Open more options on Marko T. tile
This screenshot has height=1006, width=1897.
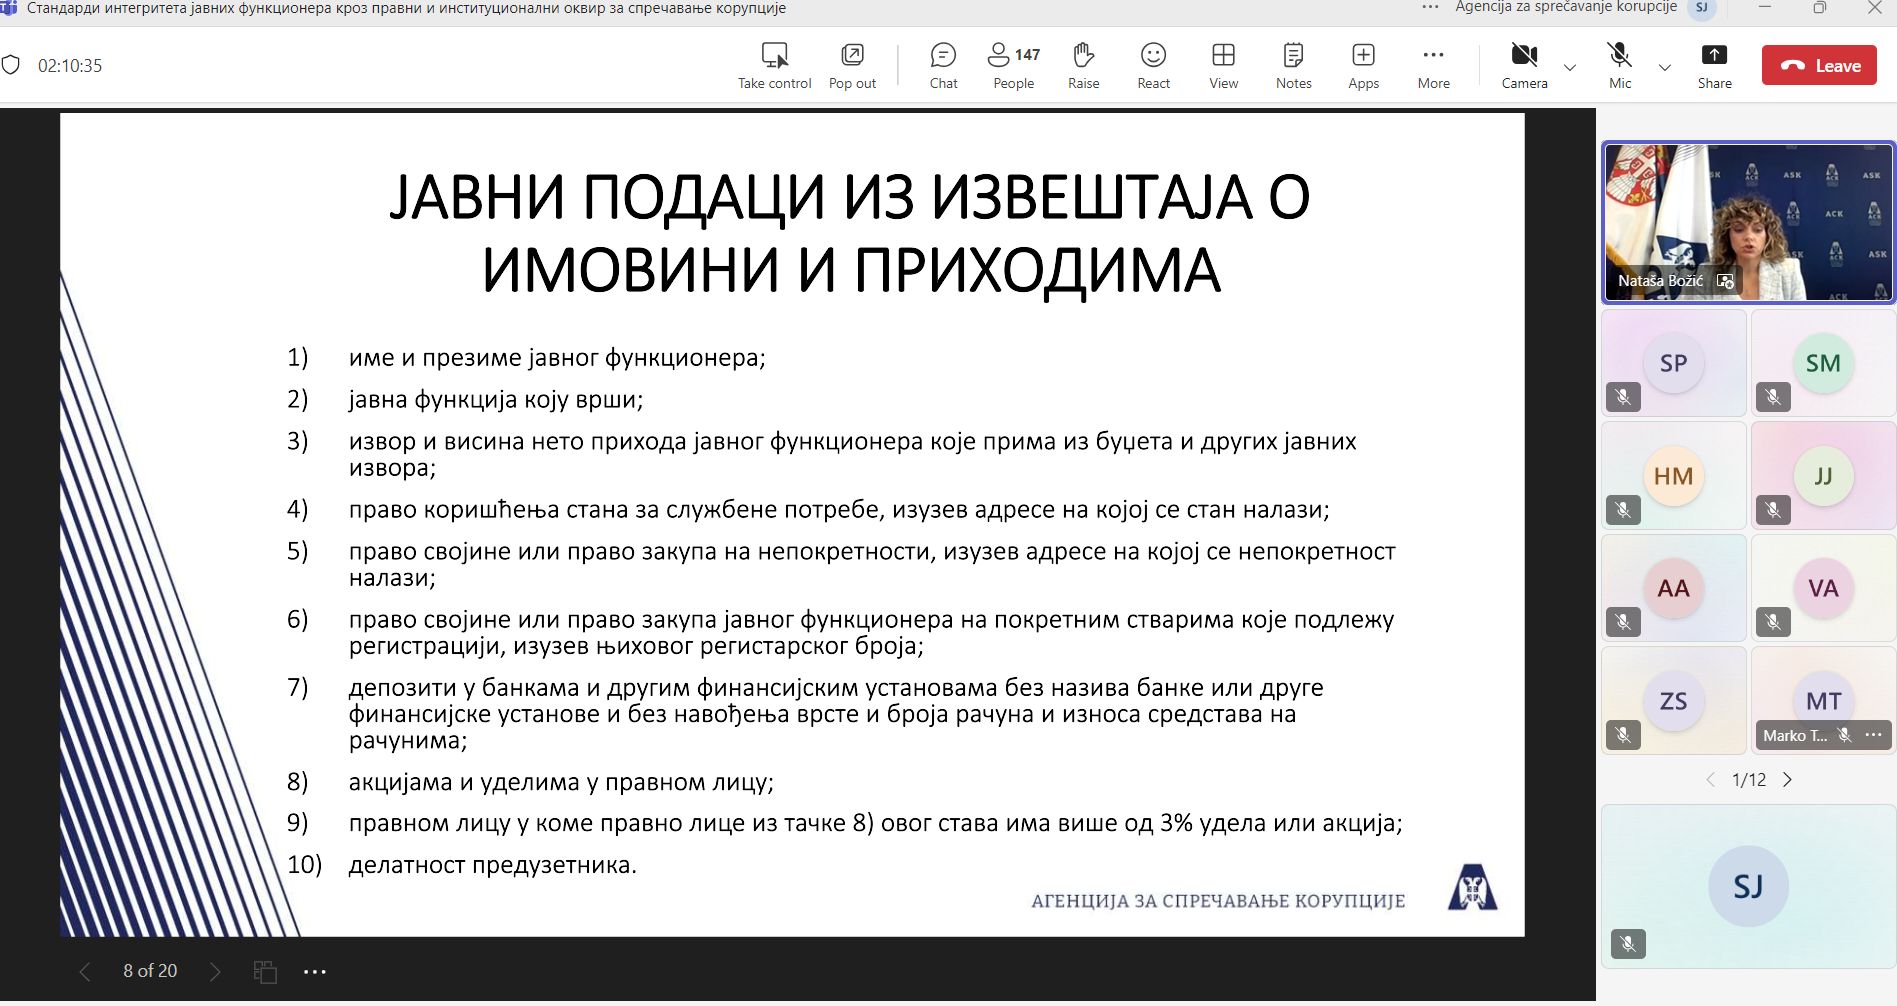[1873, 735]
